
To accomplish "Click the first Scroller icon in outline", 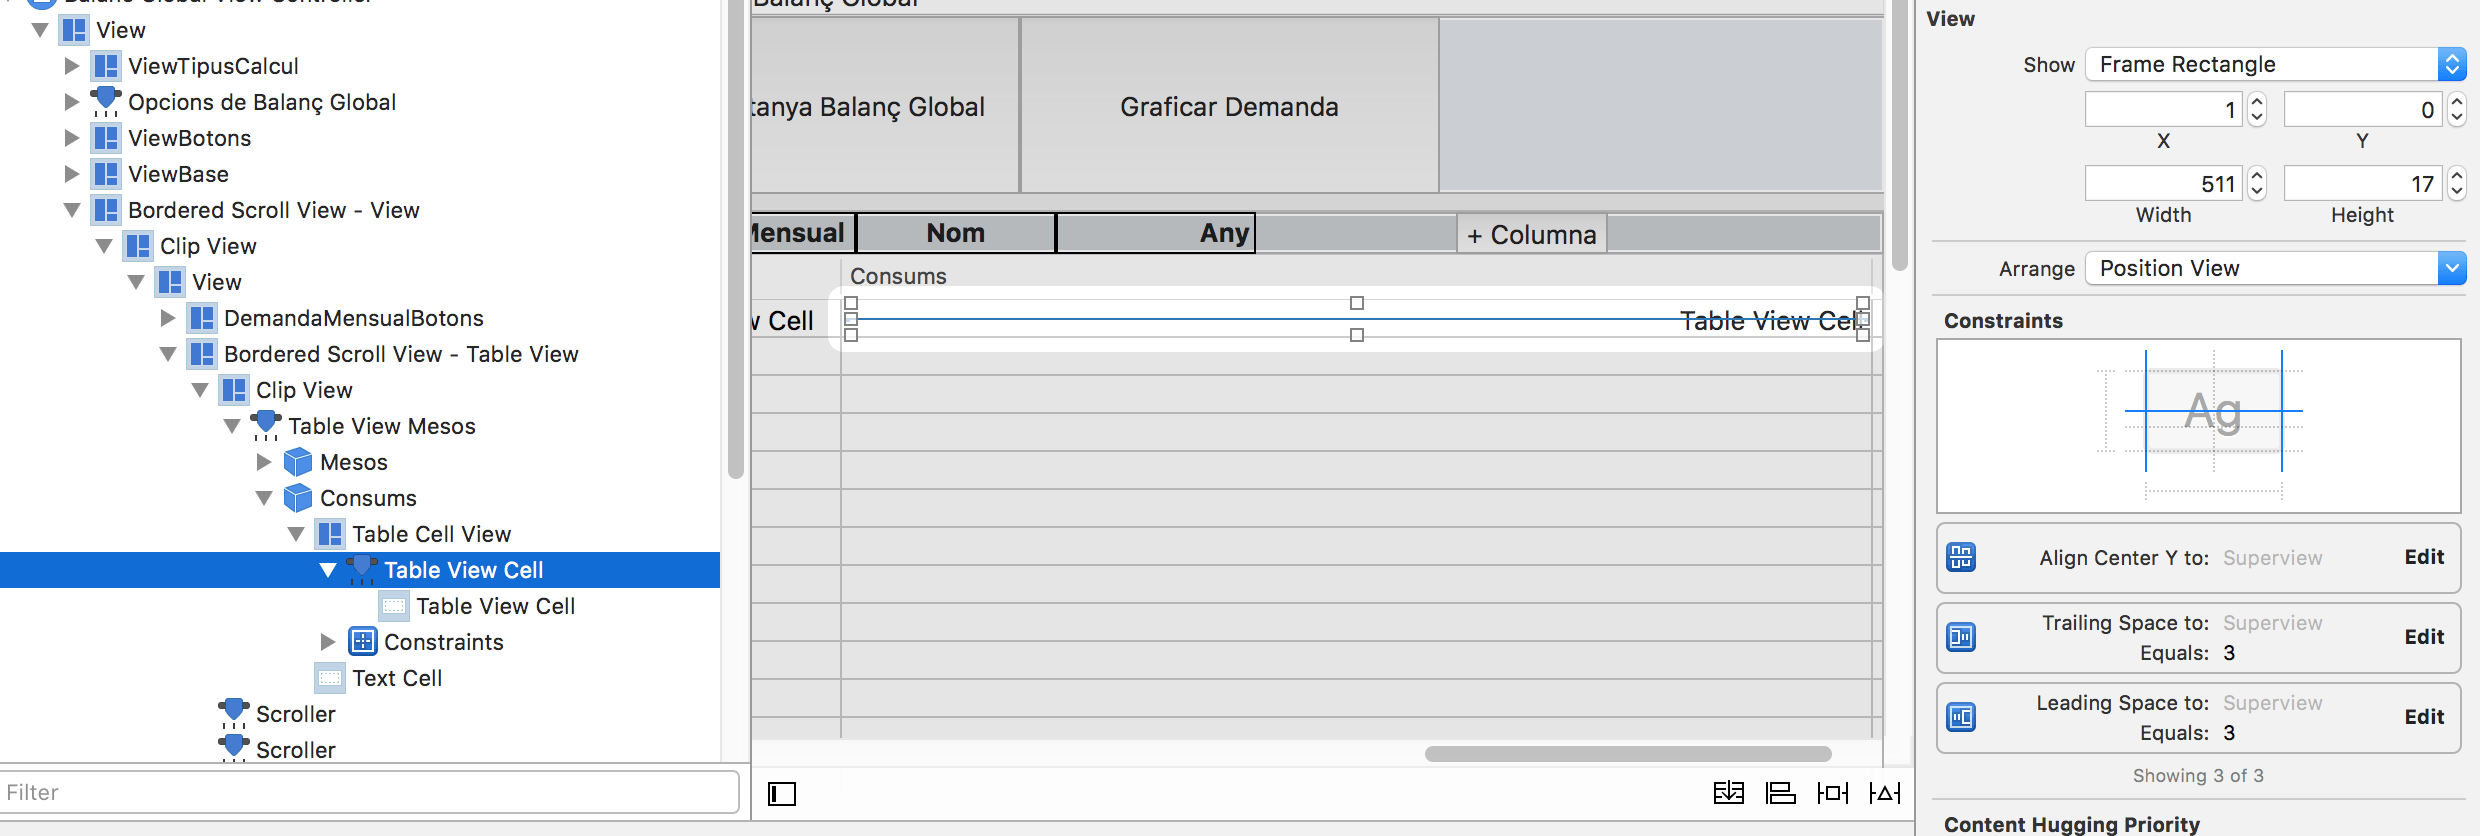I will tap(234, 714).
